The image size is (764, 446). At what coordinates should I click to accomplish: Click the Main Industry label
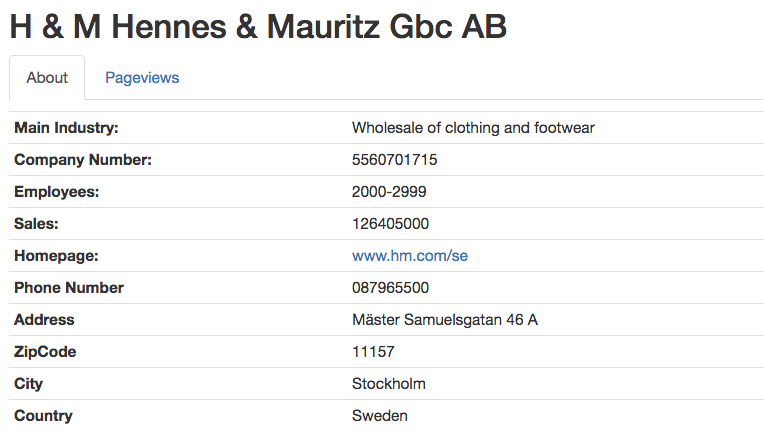coord(66,128)
